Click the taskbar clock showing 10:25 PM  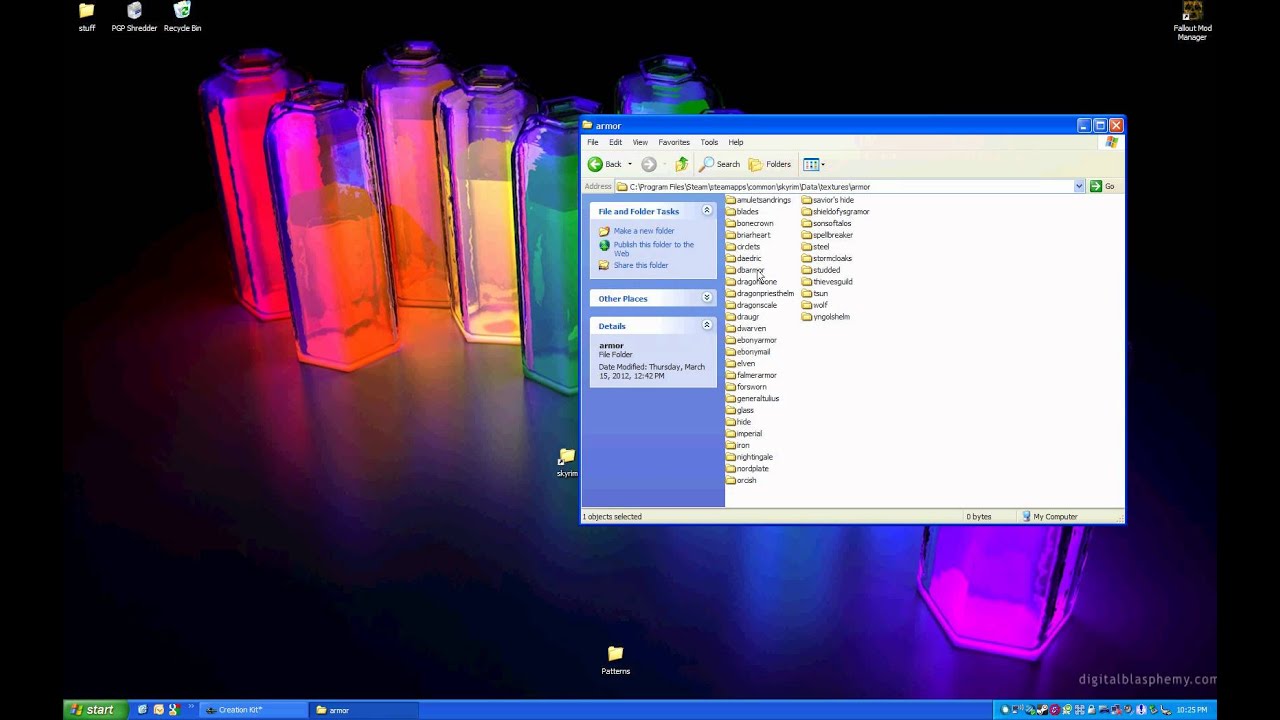coord(1192,710)
